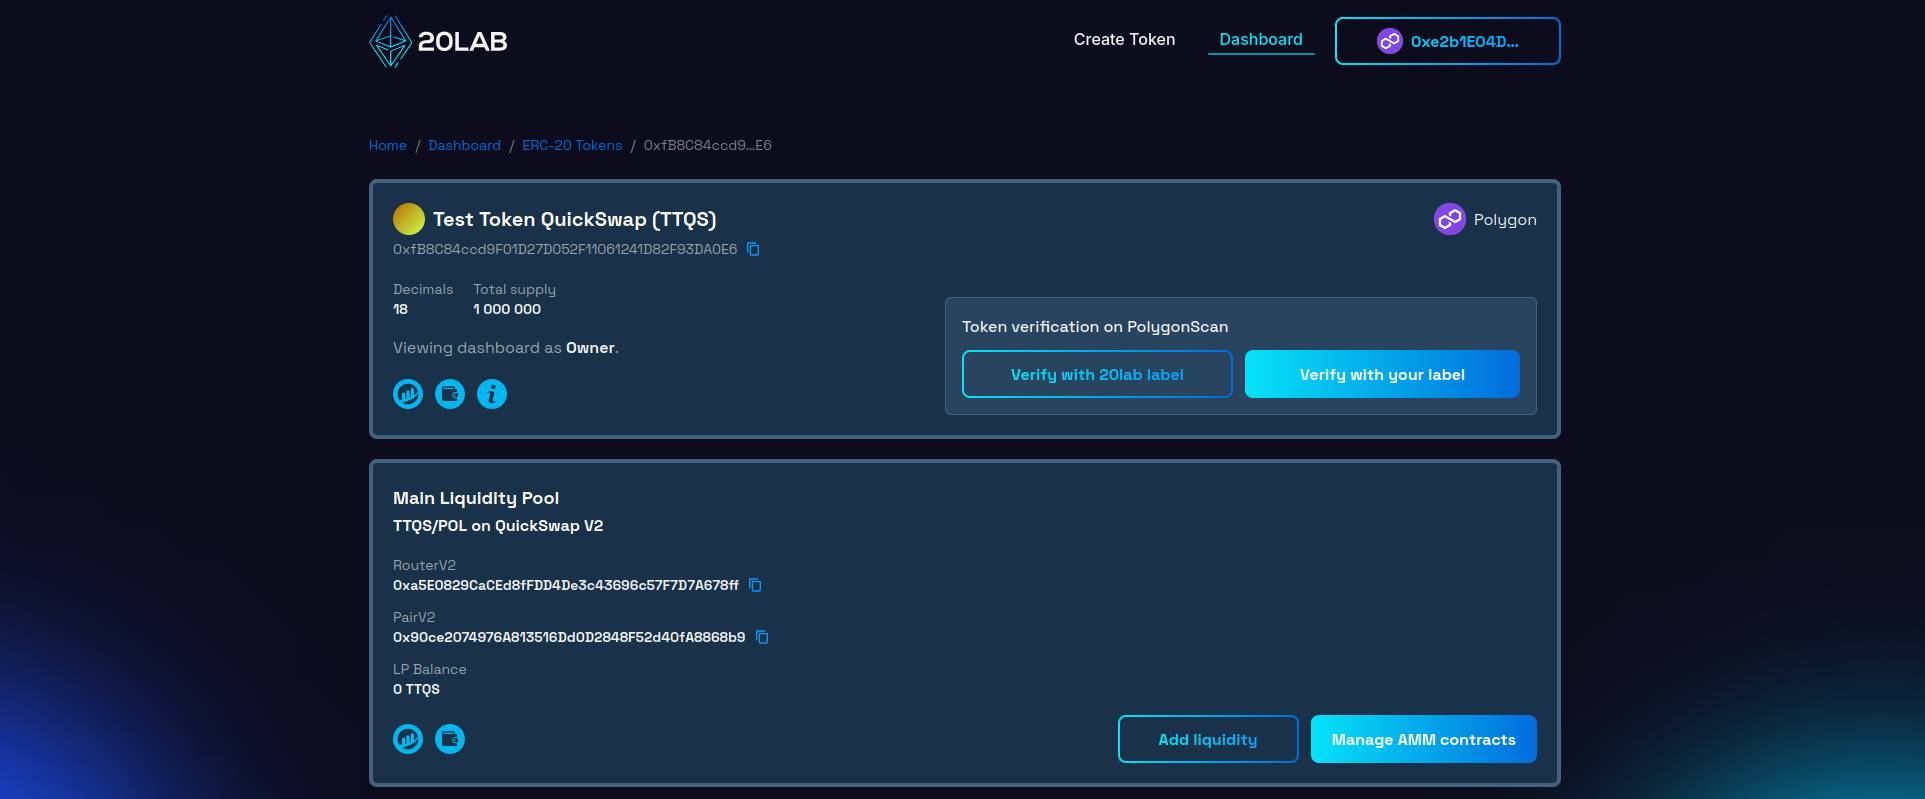Viewport: 1925px width, 799px height.
Task: Verify with 20lab label
Action: pos(1097,374)
